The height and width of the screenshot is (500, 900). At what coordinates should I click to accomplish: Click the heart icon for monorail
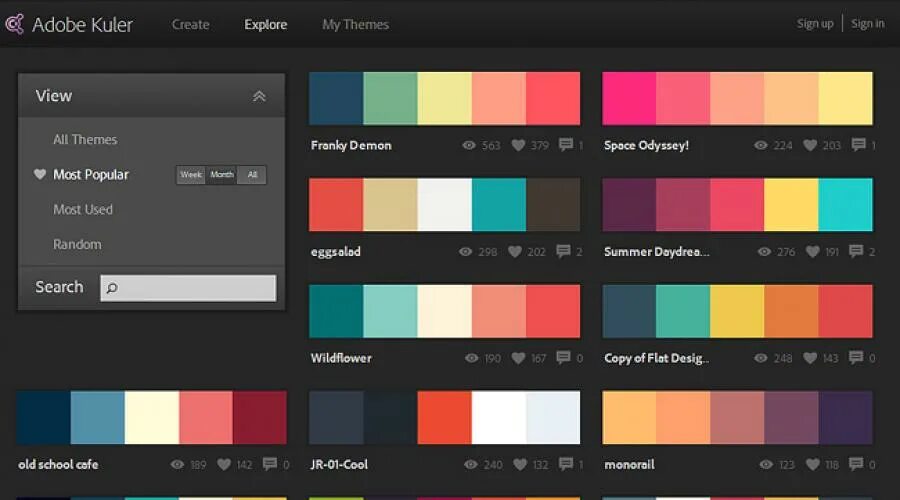813,464
